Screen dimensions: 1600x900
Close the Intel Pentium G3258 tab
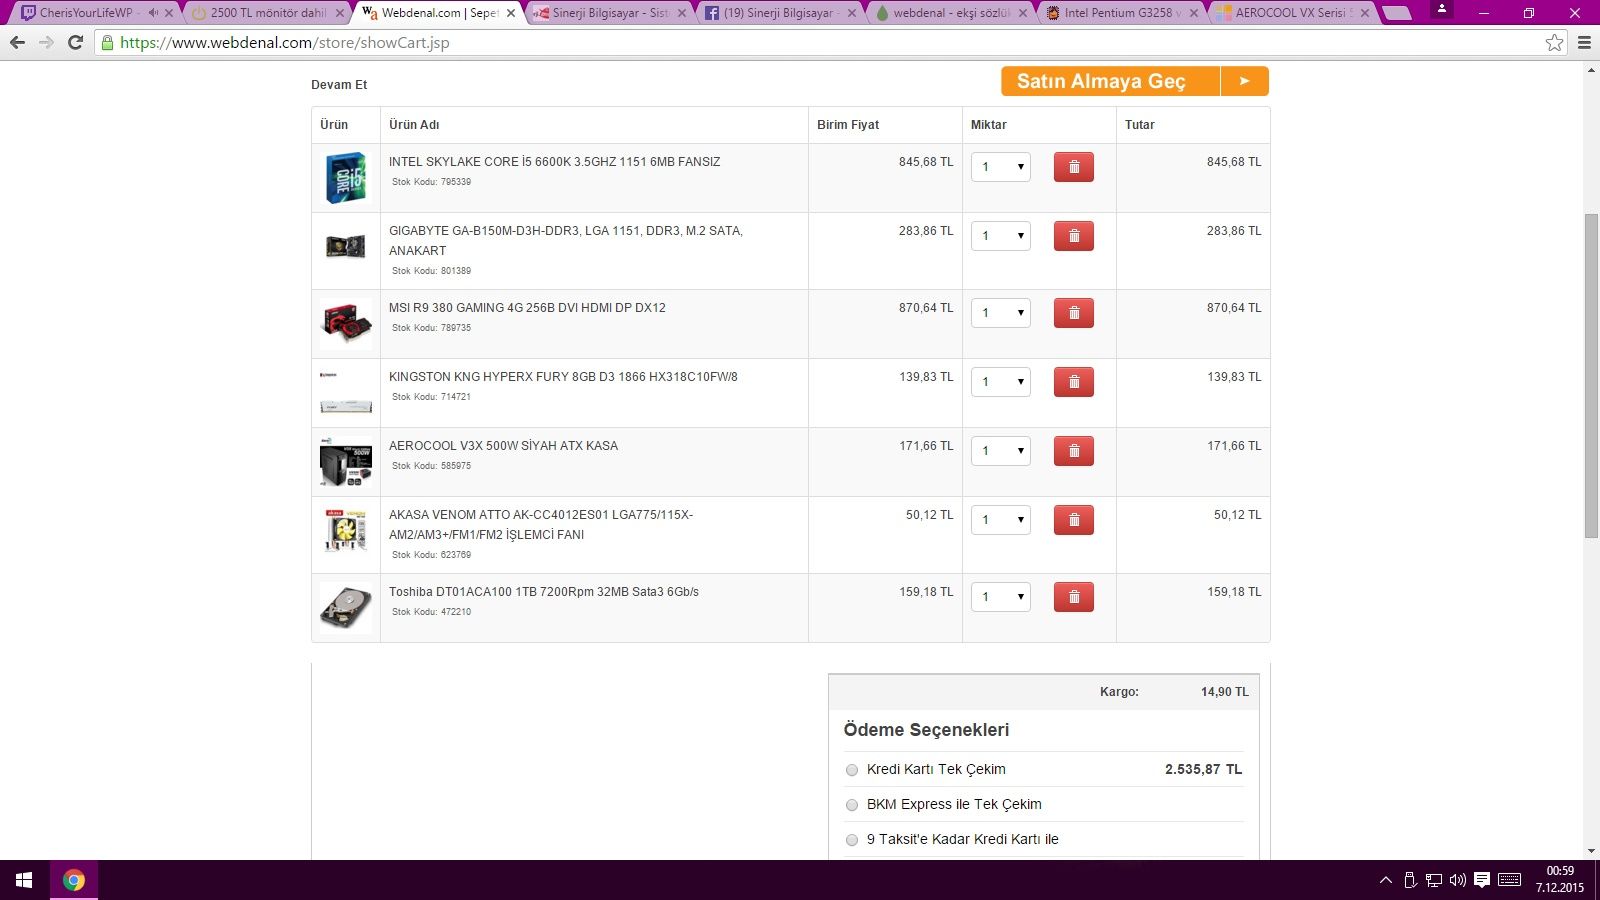[x=1193, y=13]
